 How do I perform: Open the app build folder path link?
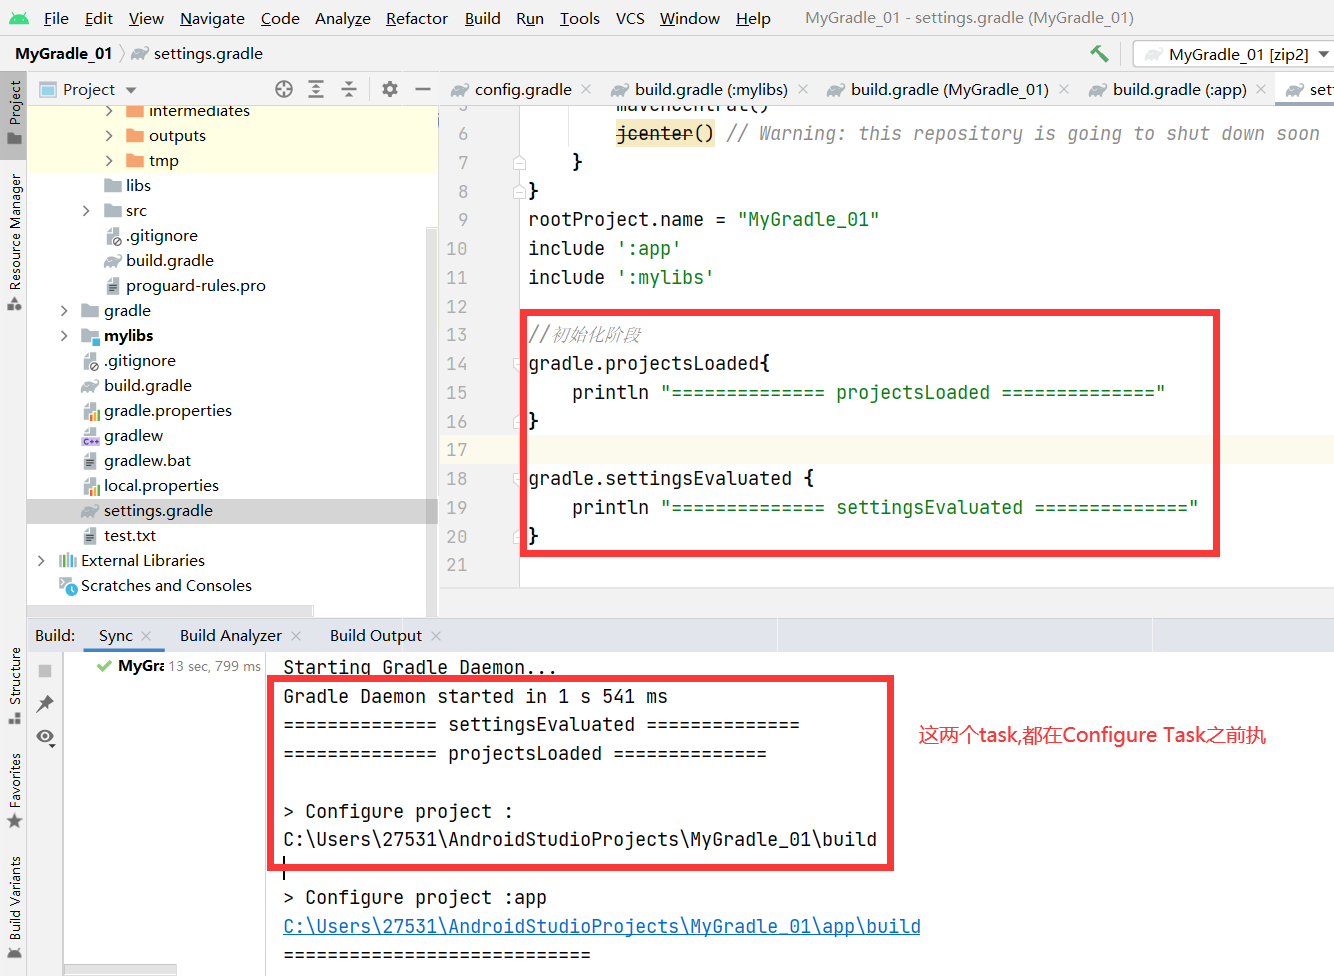click(601, 926)
